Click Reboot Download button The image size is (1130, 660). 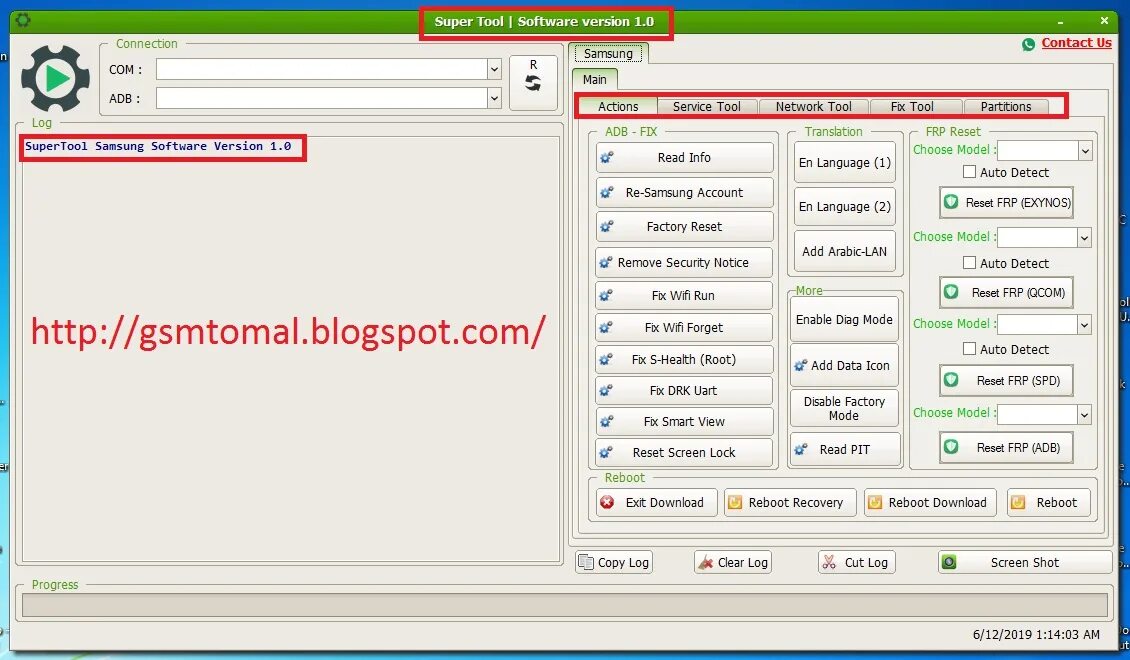930,502
